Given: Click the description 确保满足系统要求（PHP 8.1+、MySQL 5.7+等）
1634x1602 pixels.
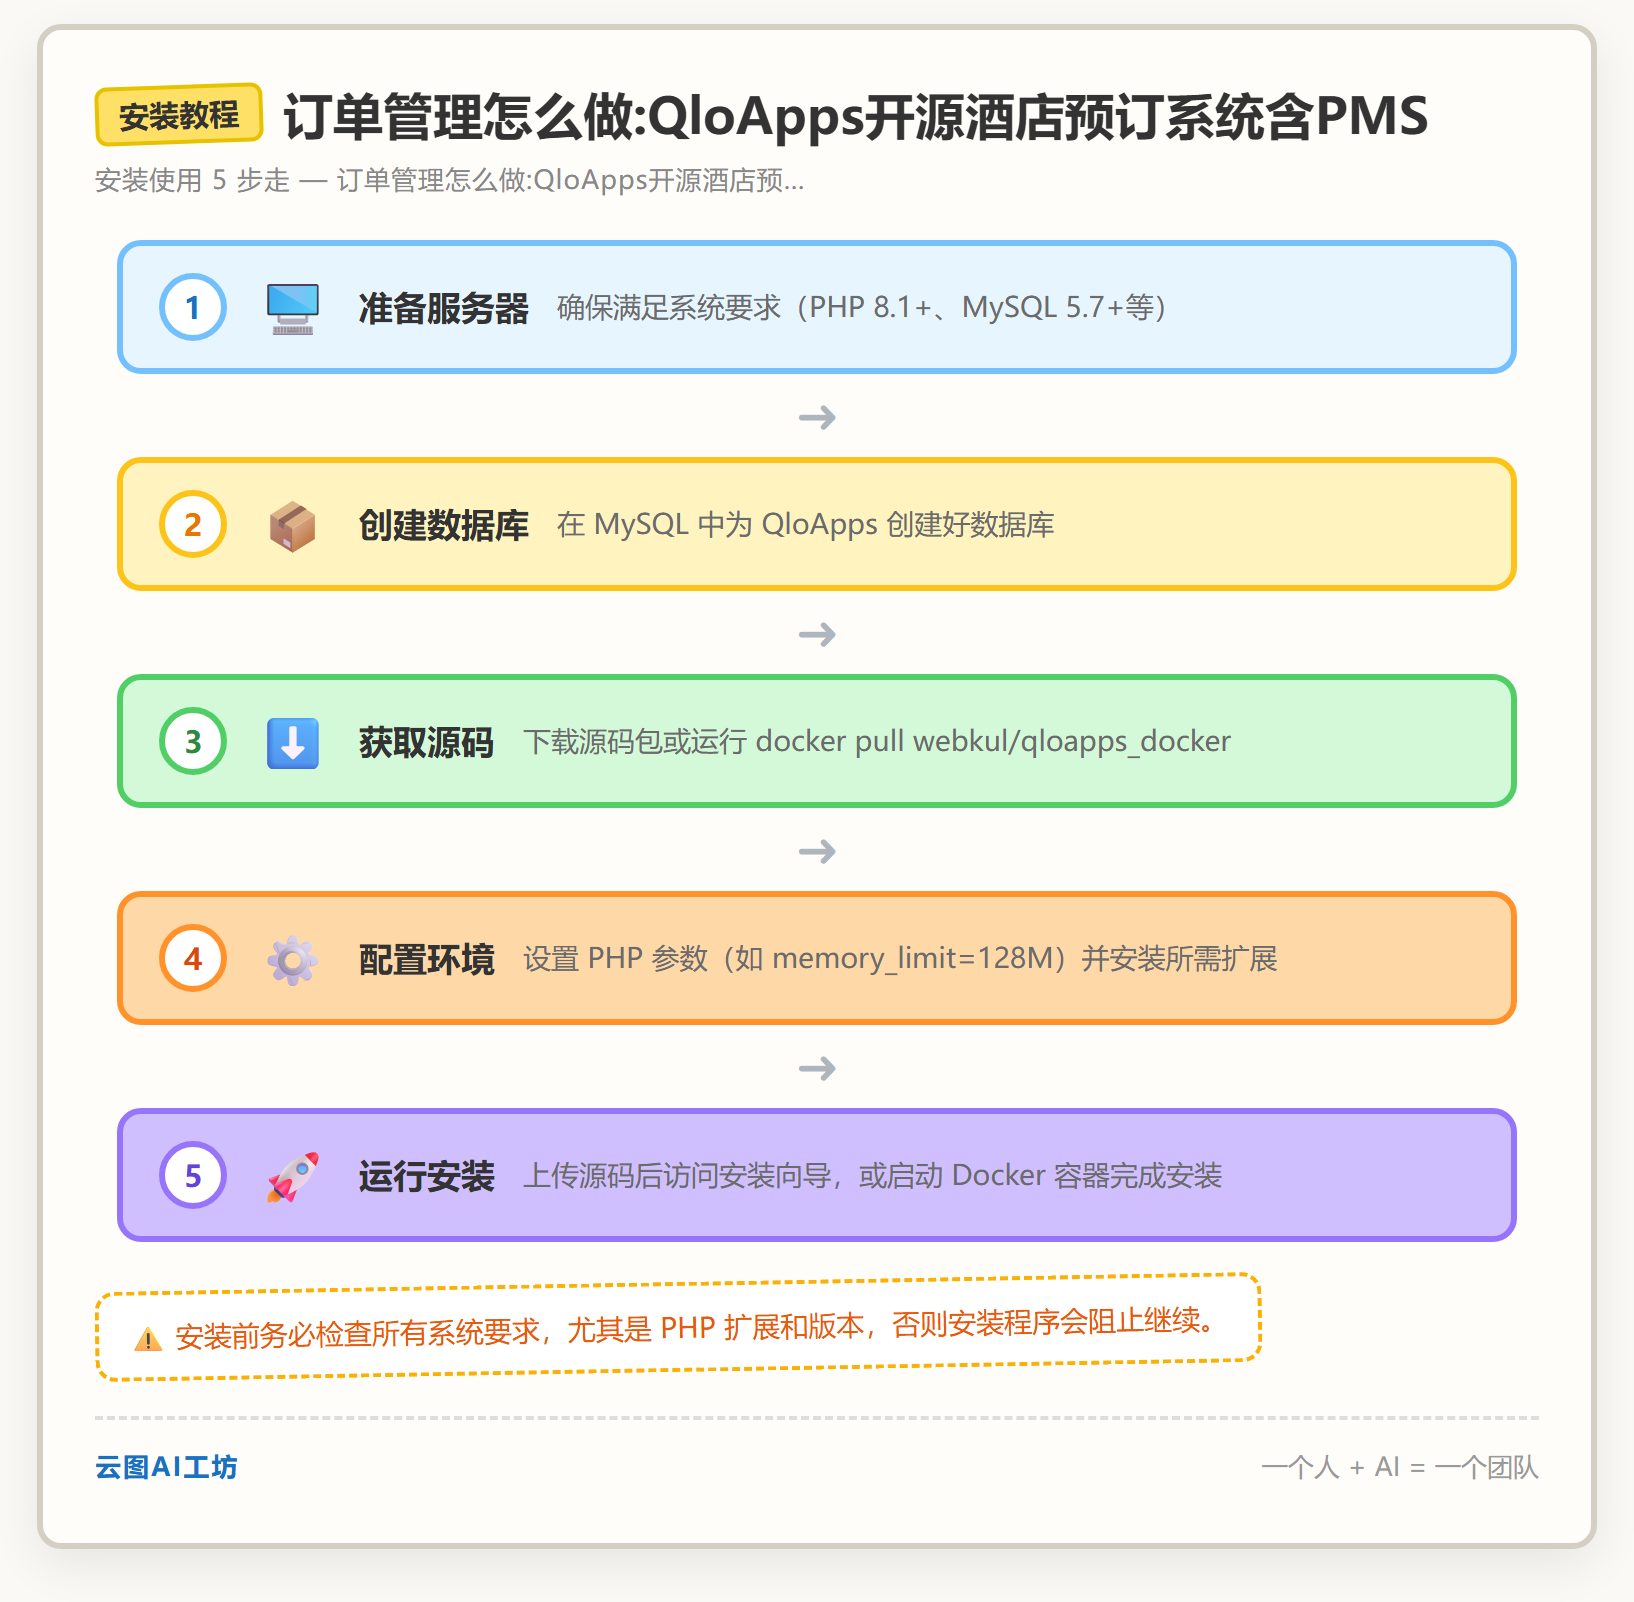Looking at the screenshot, I should point(862,307).
